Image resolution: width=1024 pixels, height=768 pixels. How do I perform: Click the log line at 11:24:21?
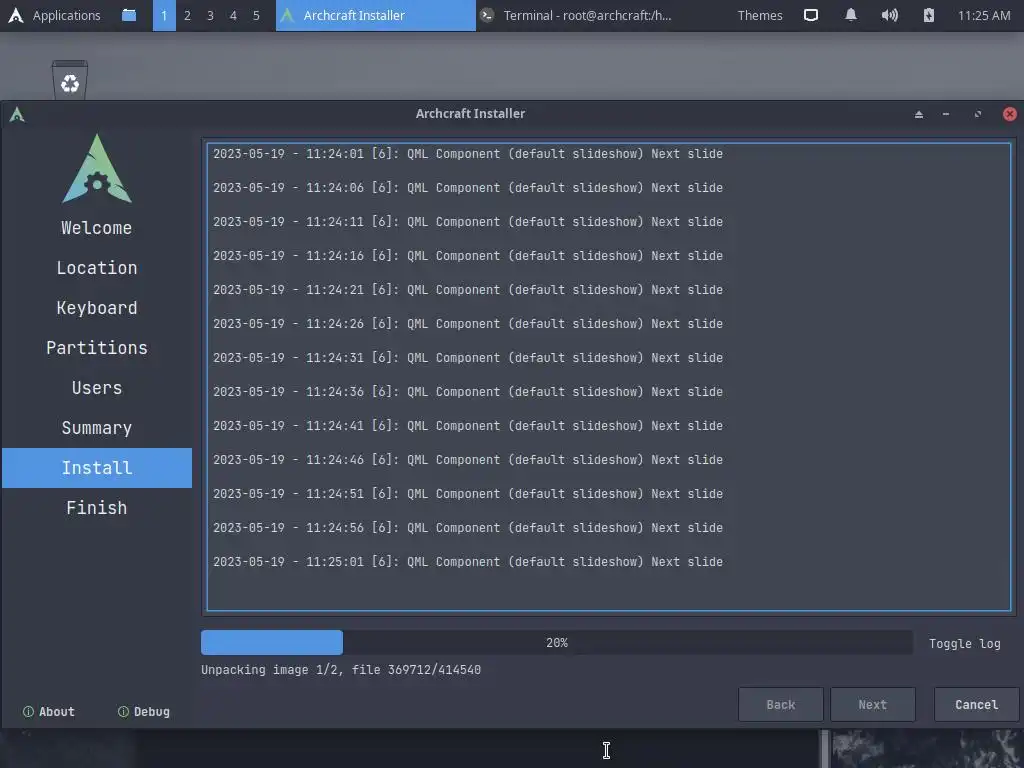(468, 290)
